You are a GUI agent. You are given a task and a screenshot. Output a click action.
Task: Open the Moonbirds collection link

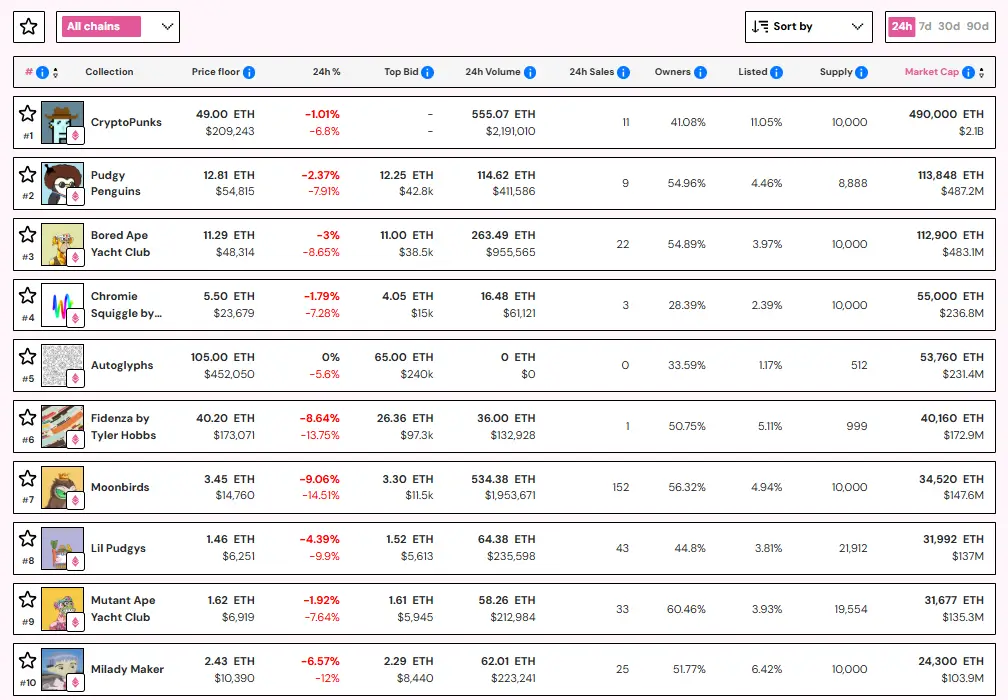120,487
